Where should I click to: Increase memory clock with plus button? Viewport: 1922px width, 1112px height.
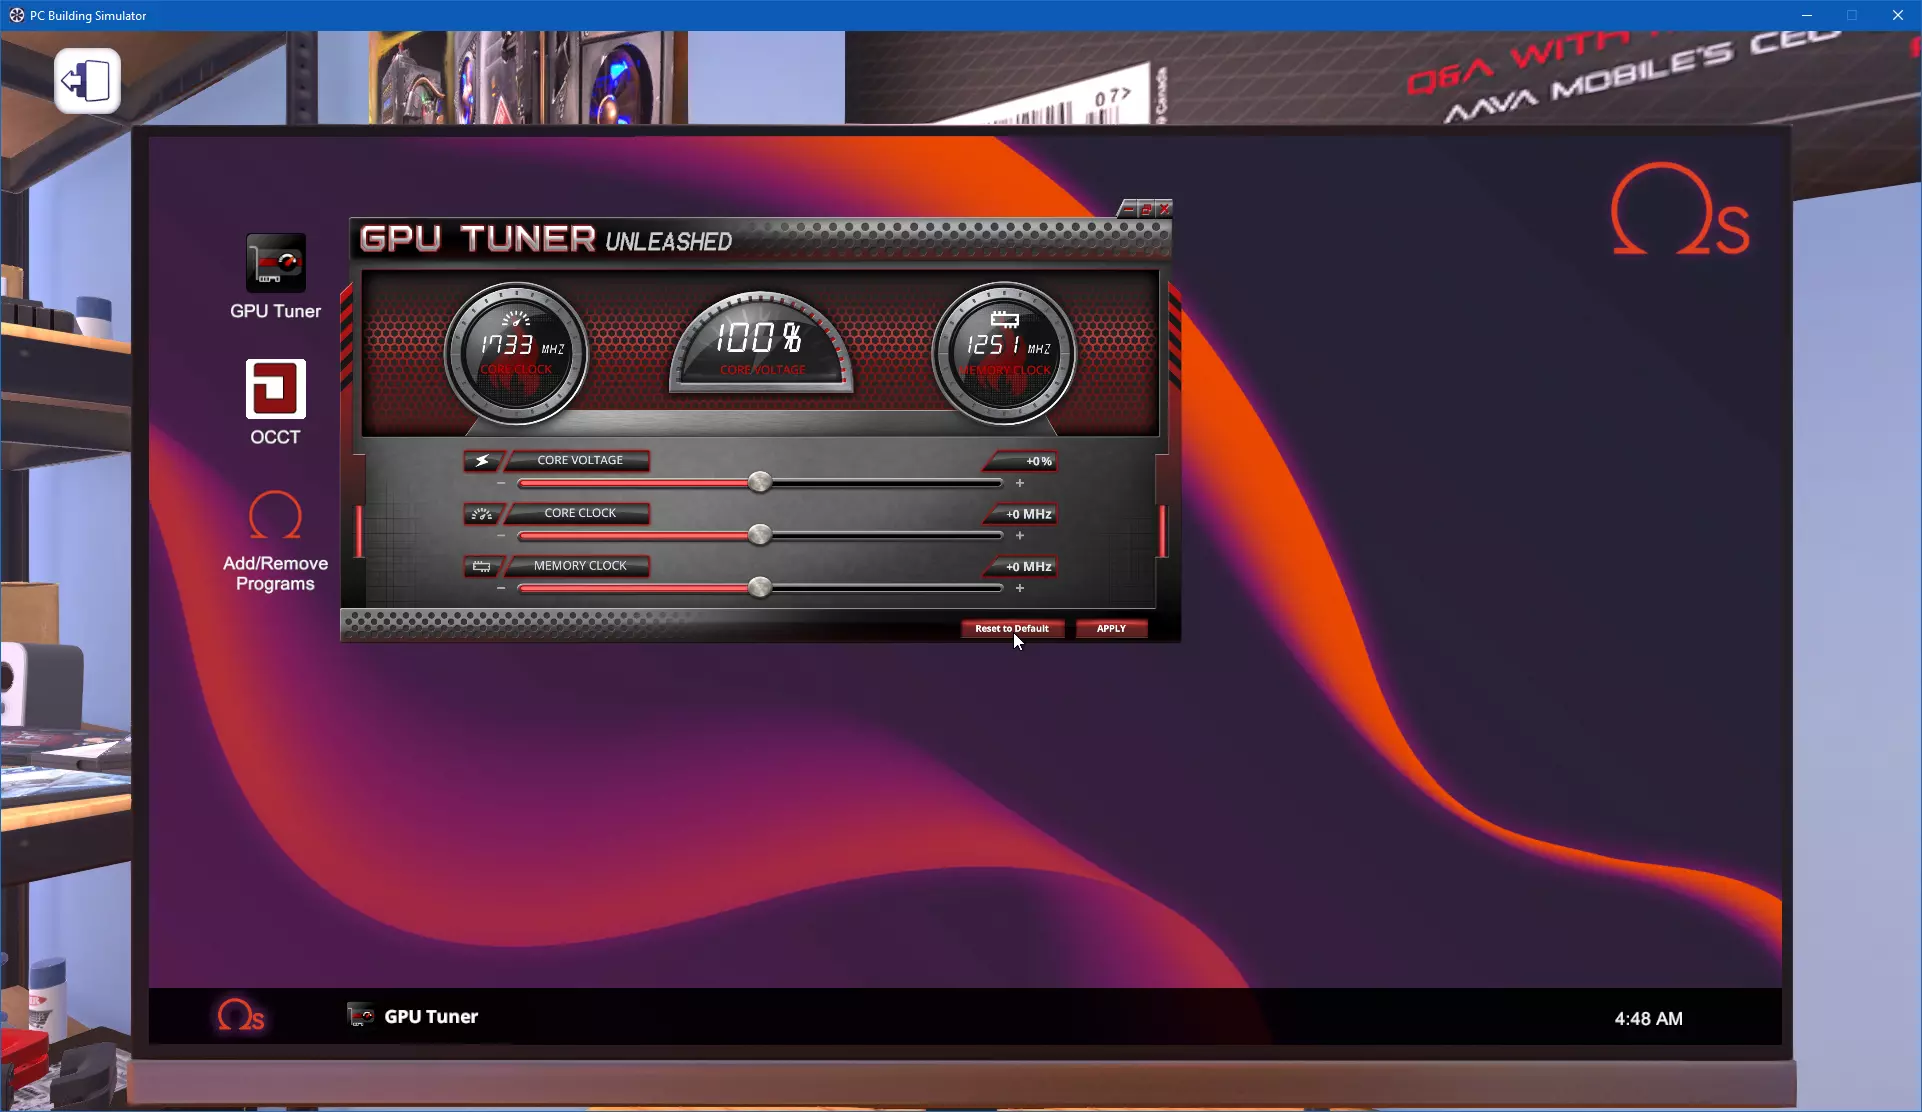(x=1020, y=588)
